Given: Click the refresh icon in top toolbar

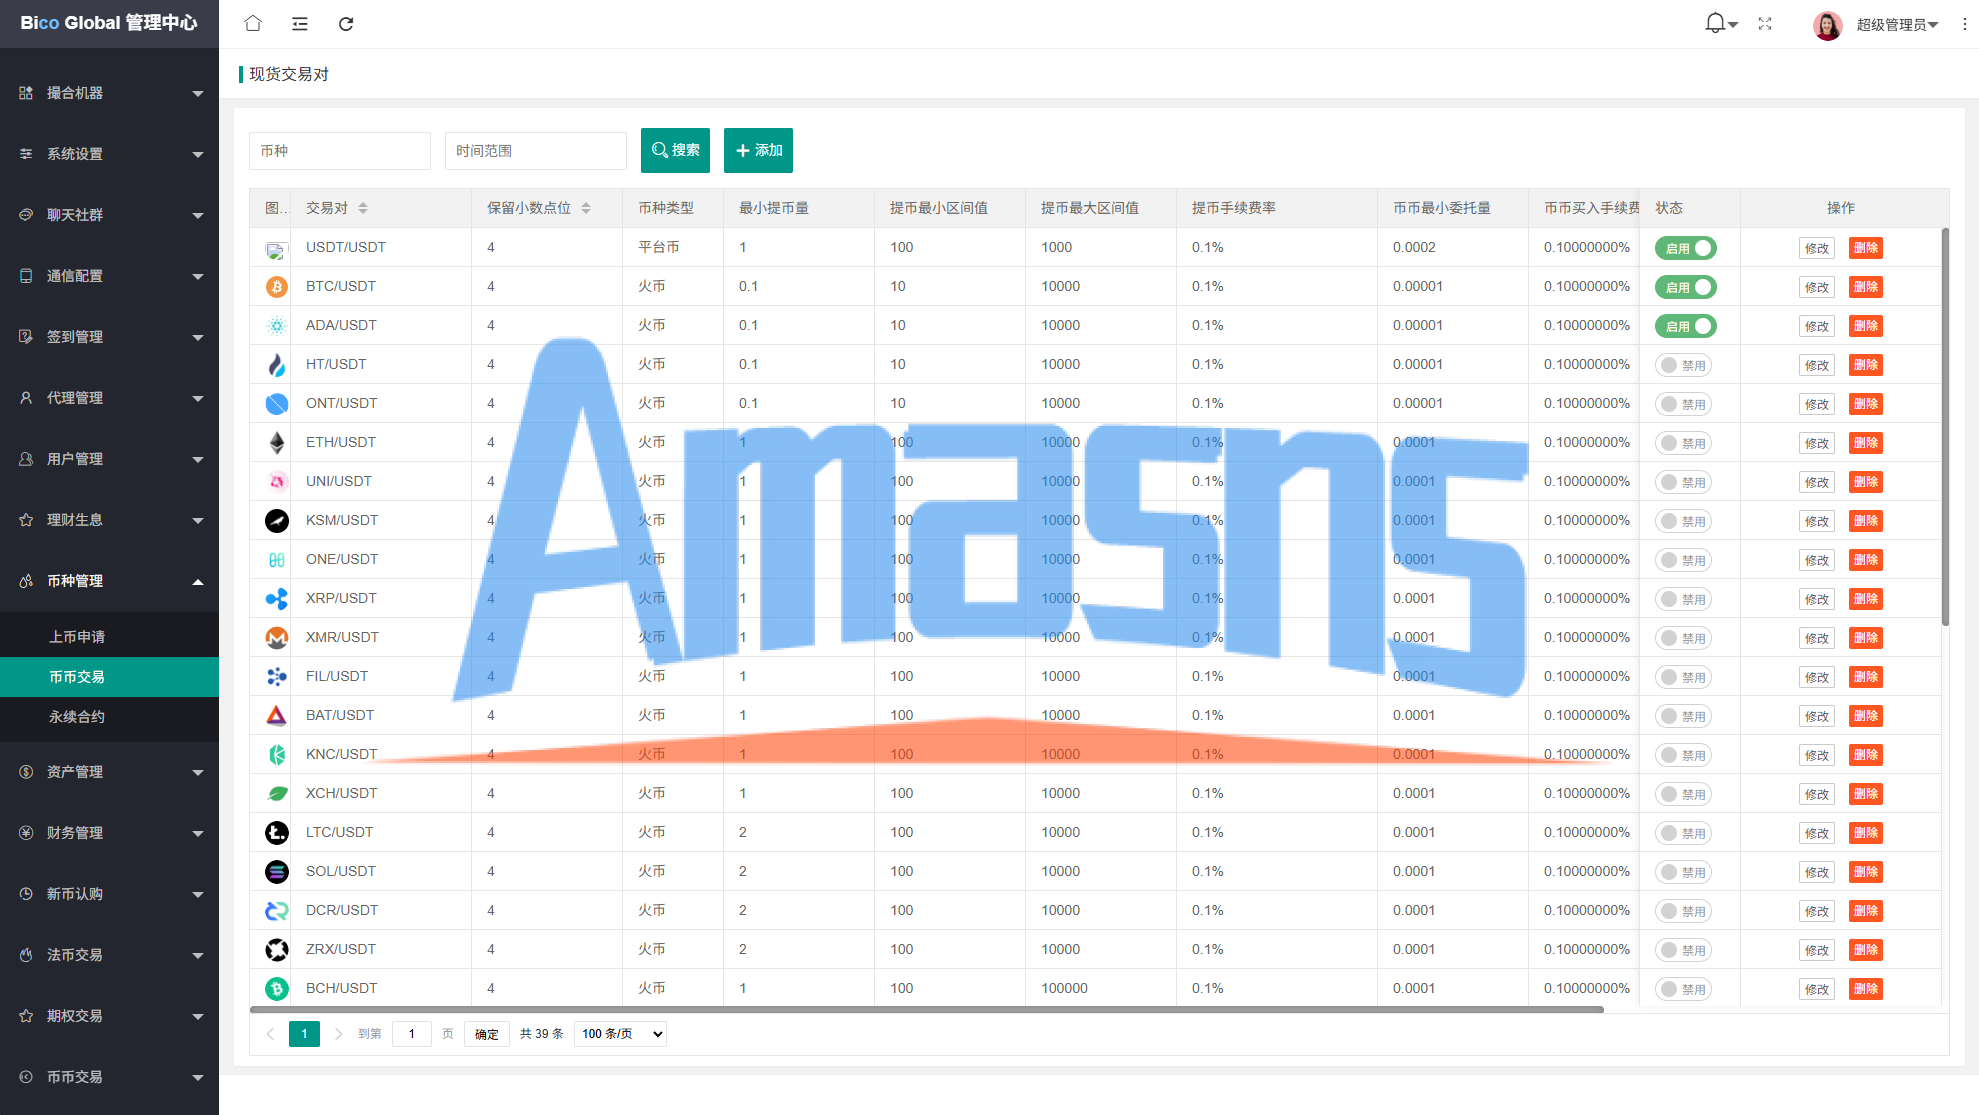Looking at the screenshot, I should (346, 24).
